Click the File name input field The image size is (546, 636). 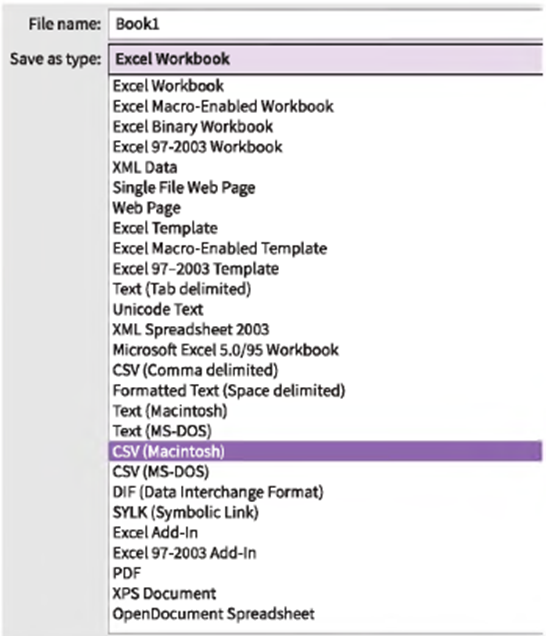[x=326, y=24]
